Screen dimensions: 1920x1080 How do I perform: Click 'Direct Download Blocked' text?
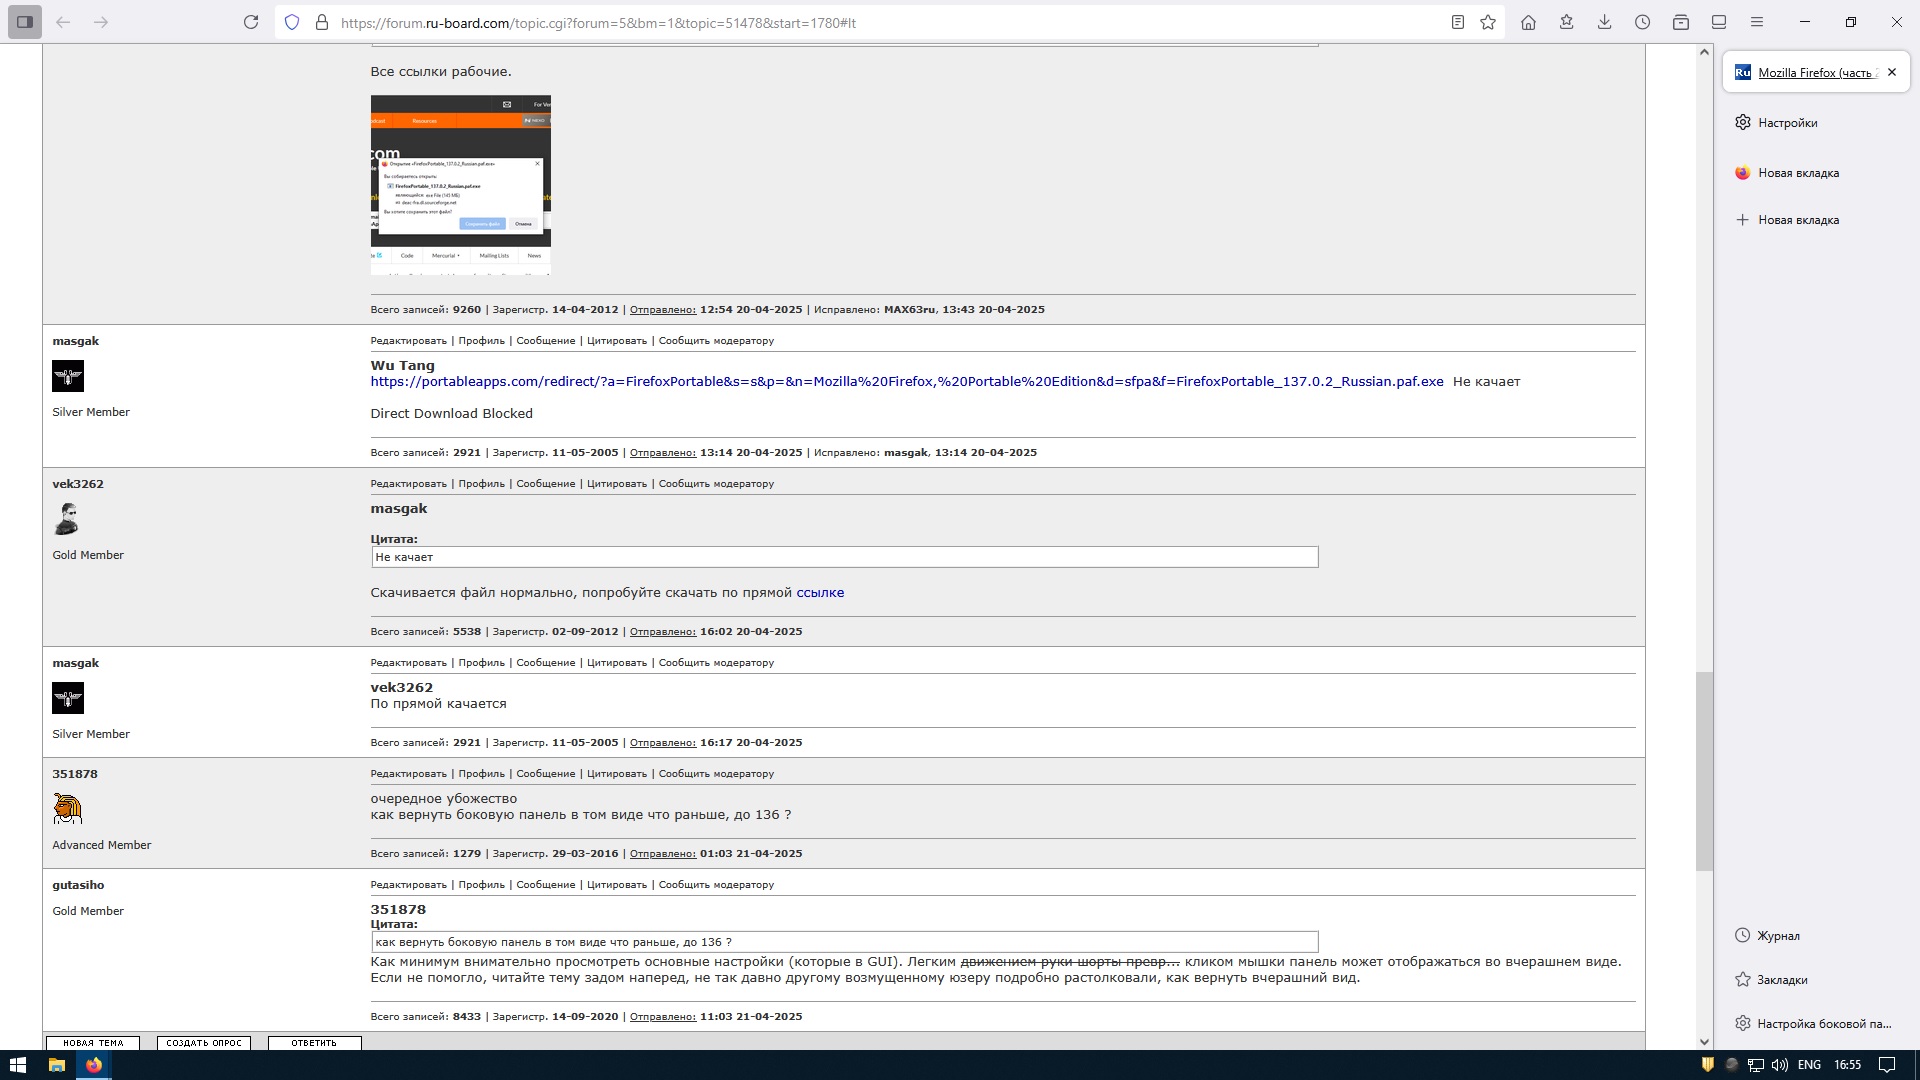(452, 413)
